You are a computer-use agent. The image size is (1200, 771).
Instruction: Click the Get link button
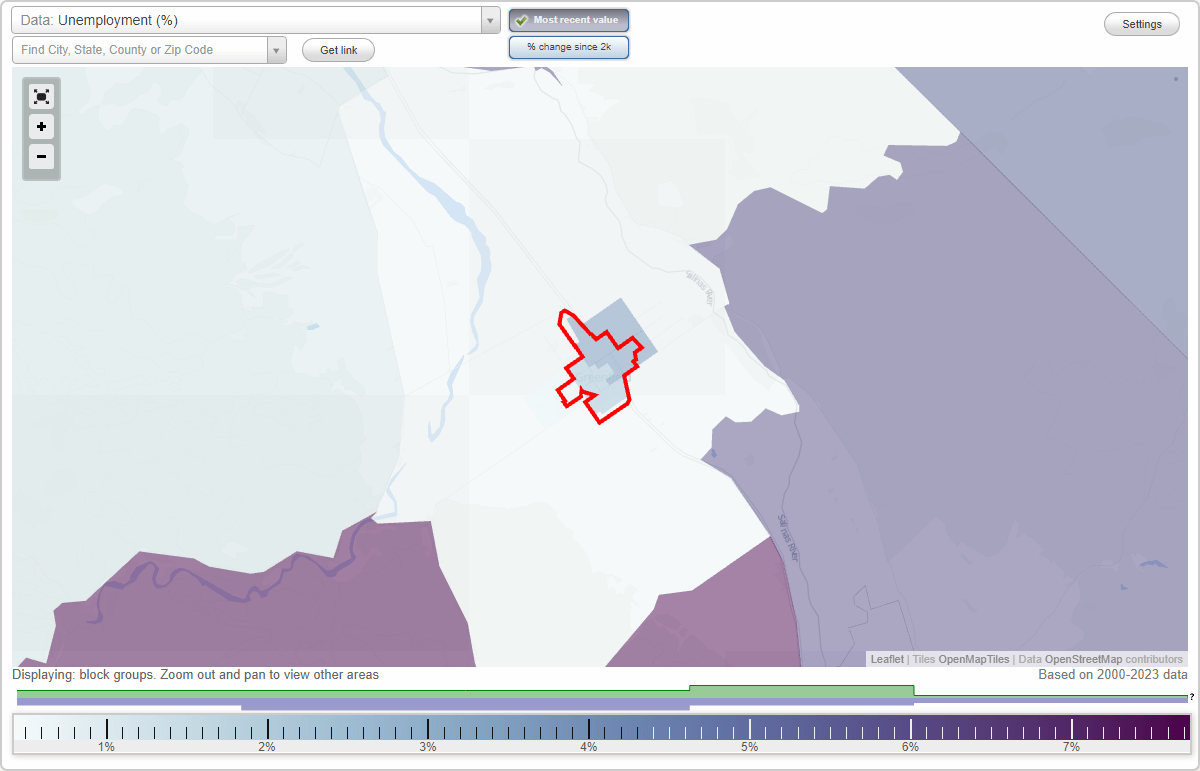coord(338,50)
